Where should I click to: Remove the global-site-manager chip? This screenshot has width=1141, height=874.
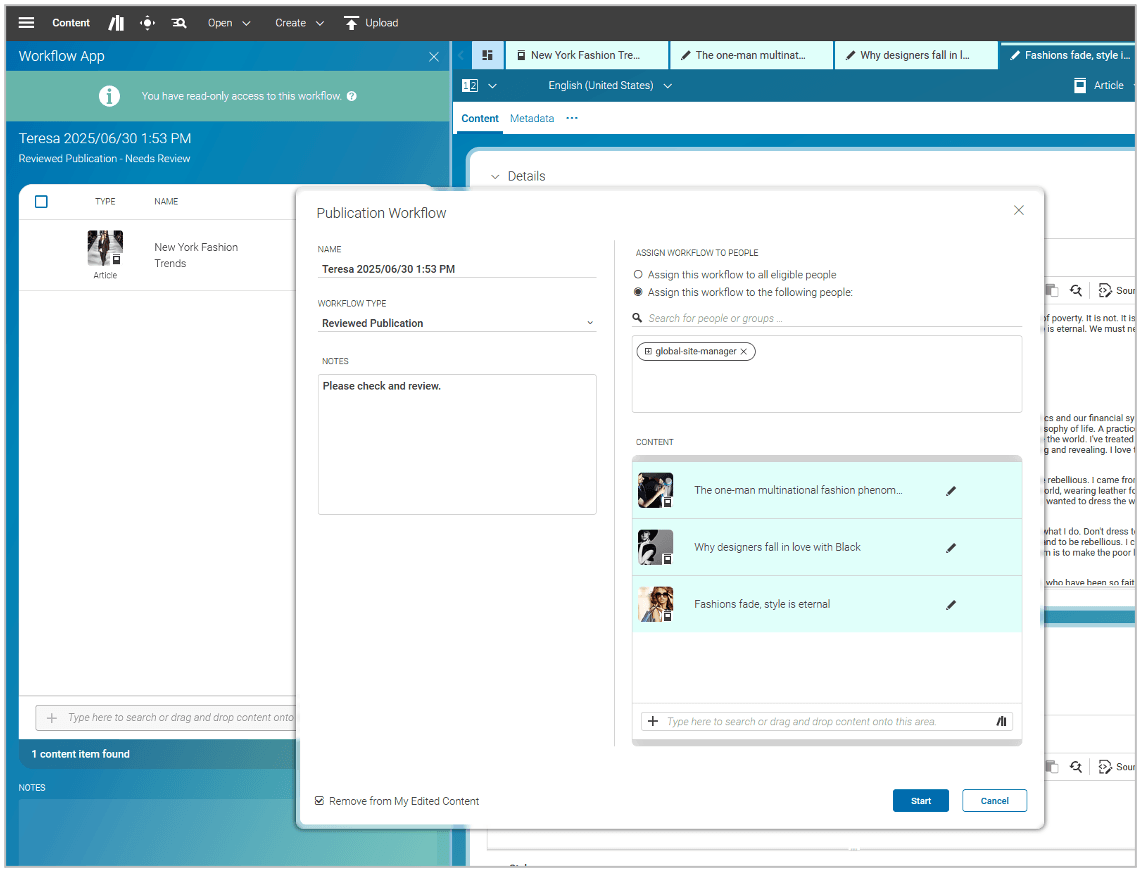pyautogui.click(x=744, y=352)
